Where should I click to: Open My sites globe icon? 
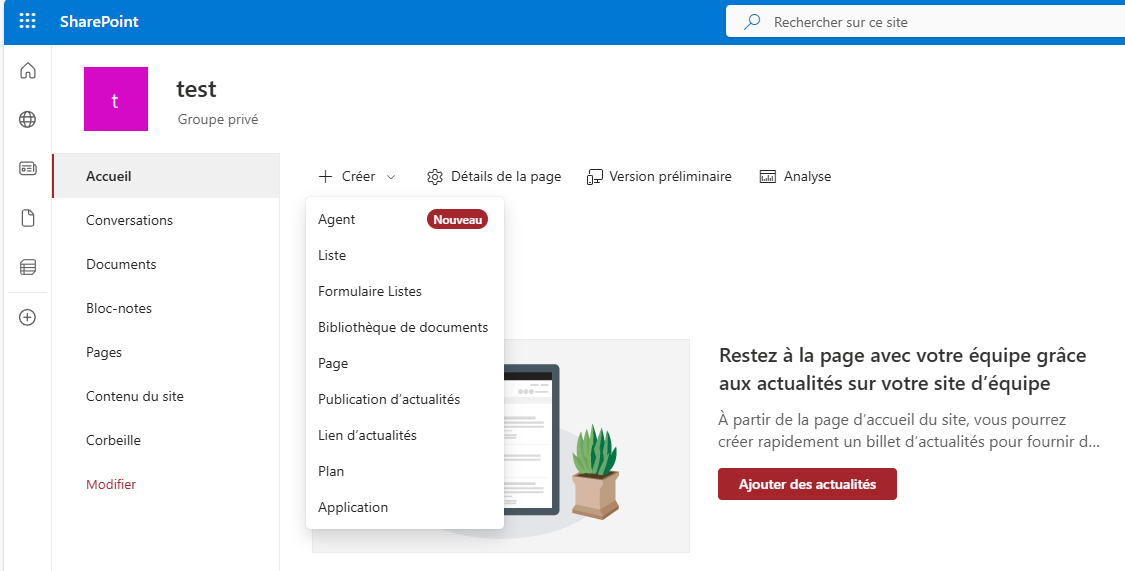[28, 120]
